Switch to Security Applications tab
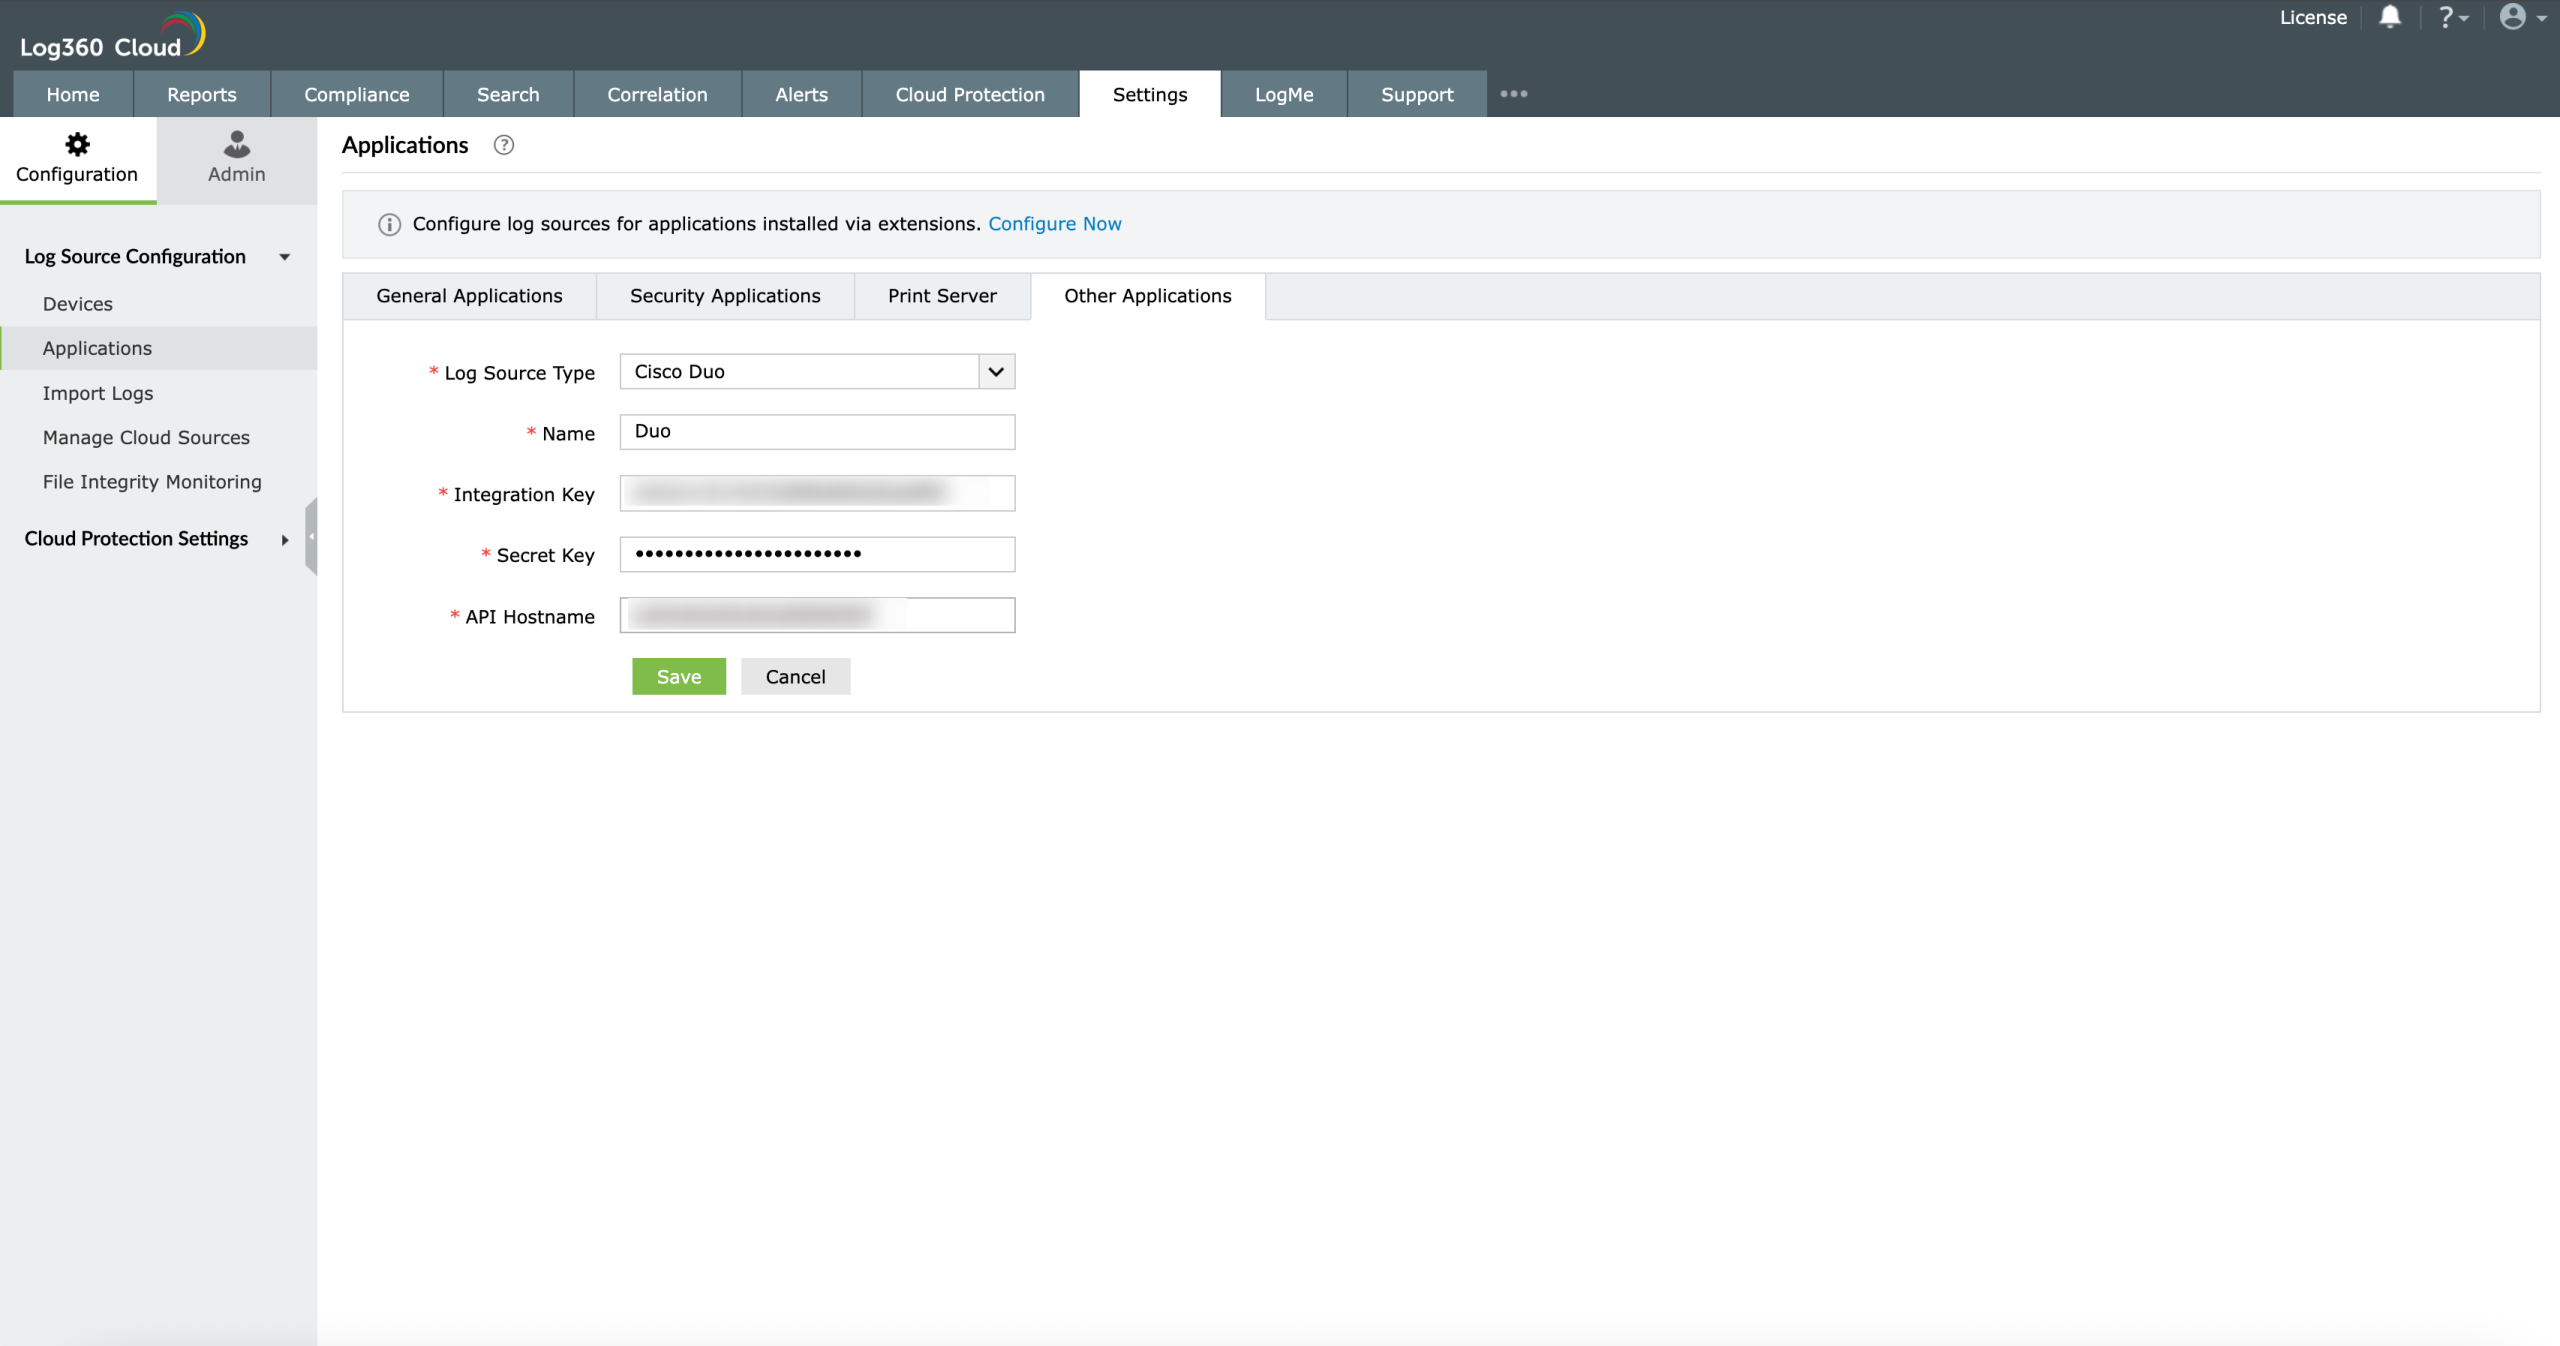The width and height of the screenshot is (2560, 1346). [725, 296]
